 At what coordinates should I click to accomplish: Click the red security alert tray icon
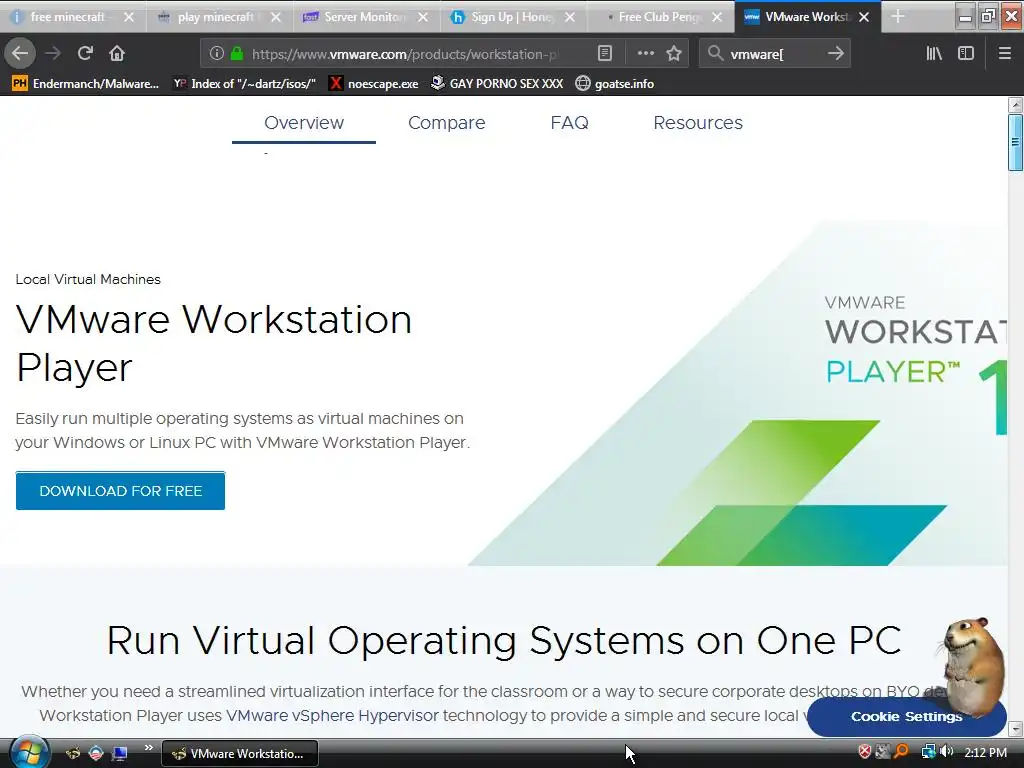[x=865, y=752]
